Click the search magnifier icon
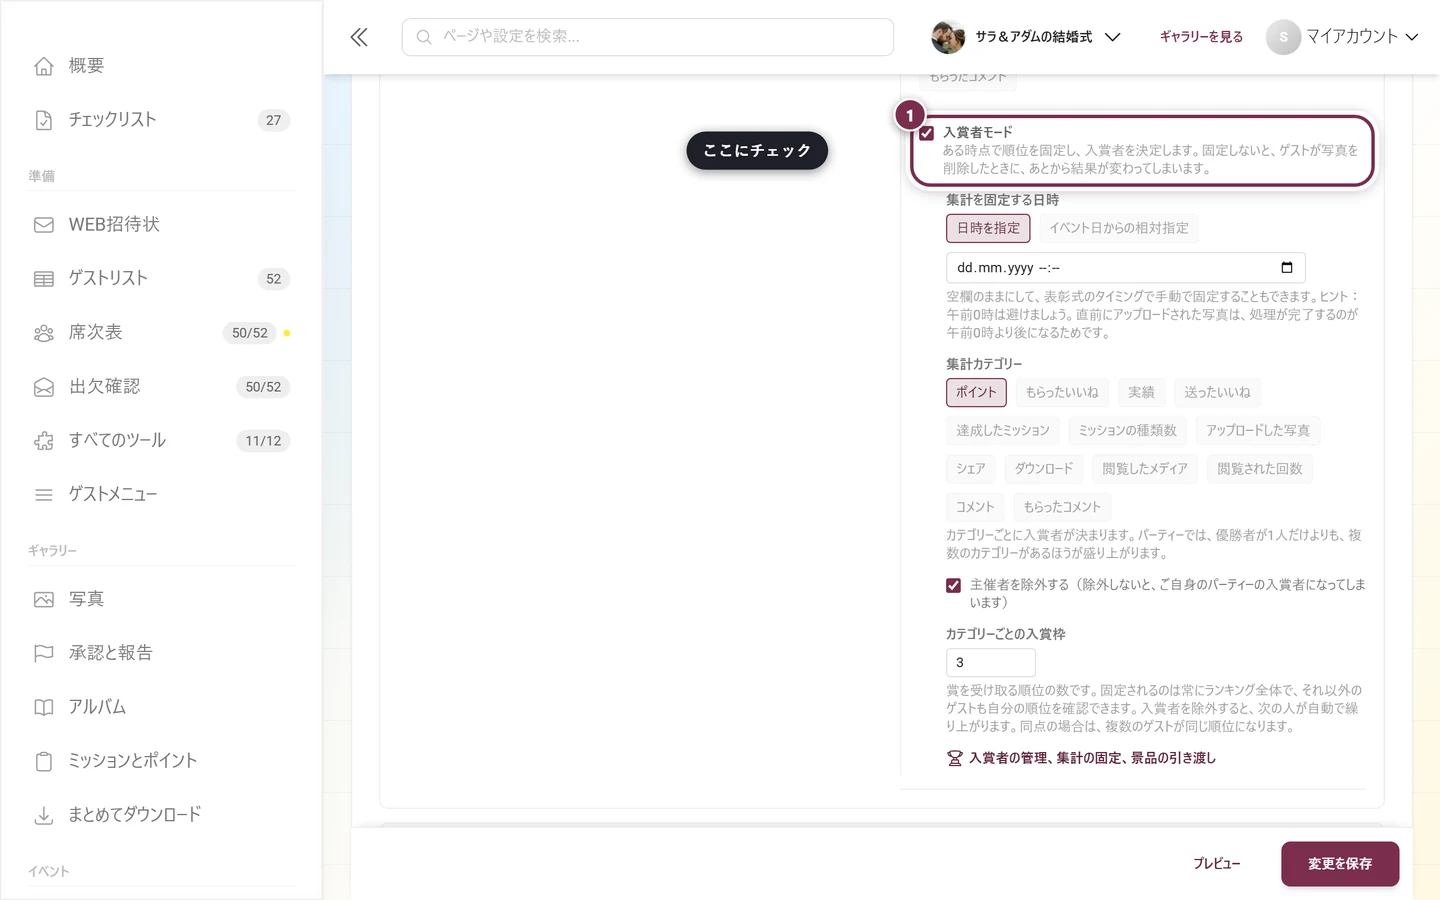Image resolution: width=1440 pixels, height=900 pixels. tap(424, 37)
